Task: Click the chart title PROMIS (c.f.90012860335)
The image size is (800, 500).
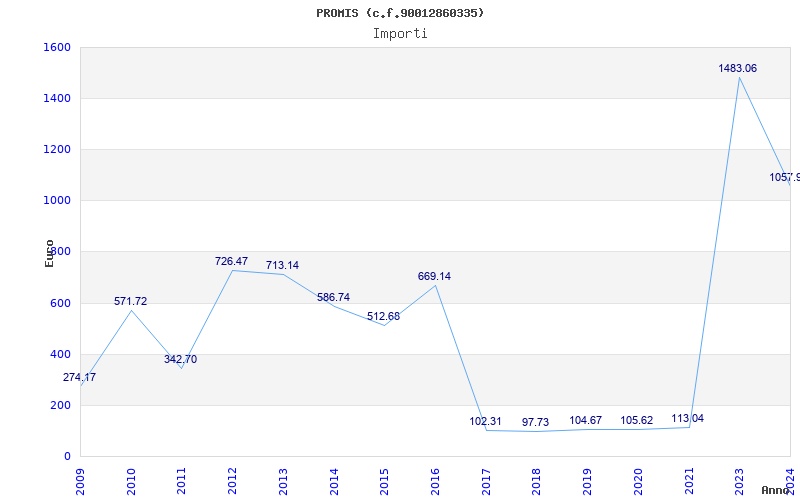Action: pyautogui.click(x=400, y=13)
